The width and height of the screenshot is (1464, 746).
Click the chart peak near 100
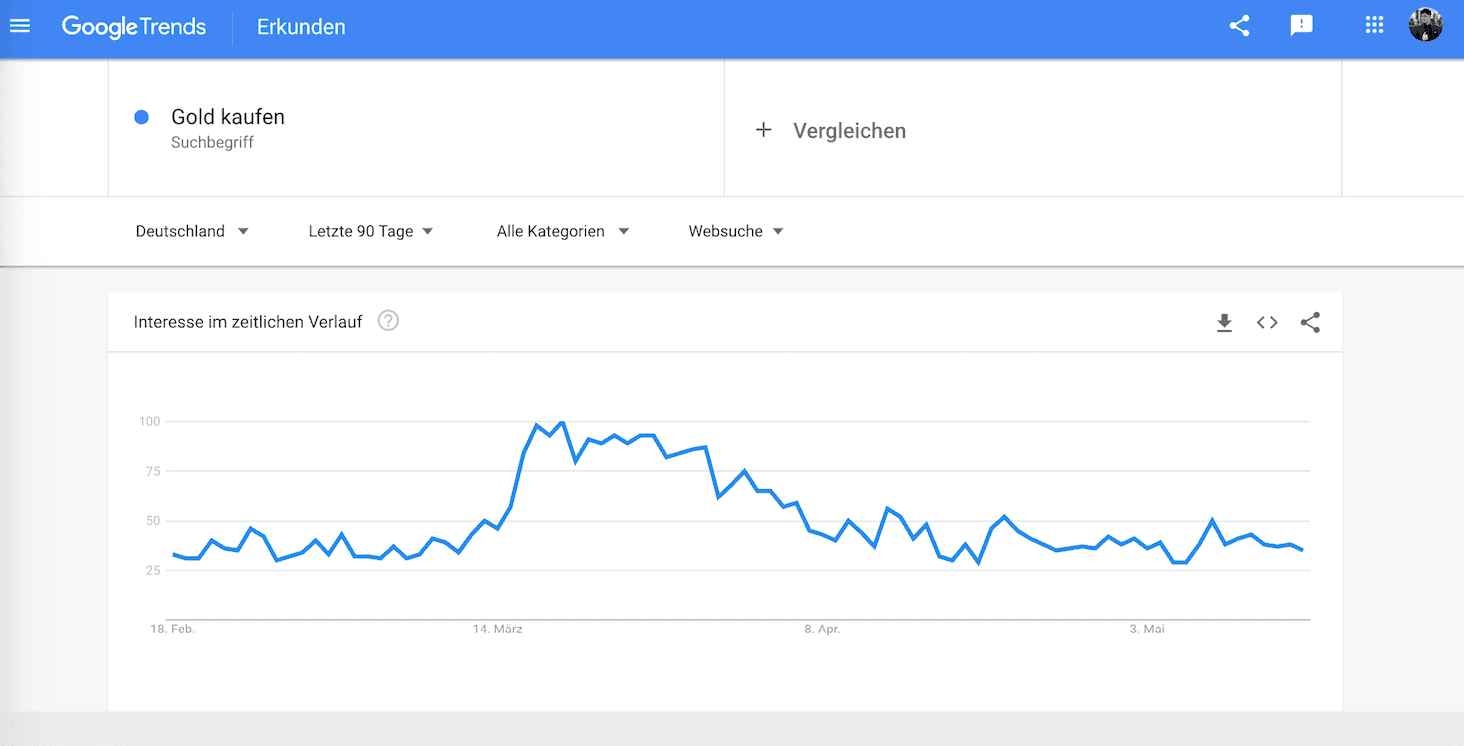point(562,422)
